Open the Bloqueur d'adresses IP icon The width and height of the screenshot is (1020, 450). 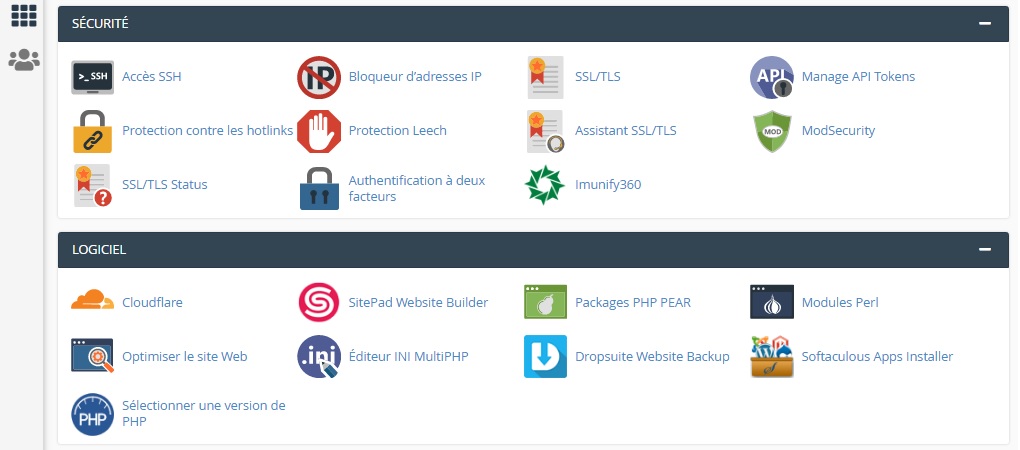pos(319,77)
